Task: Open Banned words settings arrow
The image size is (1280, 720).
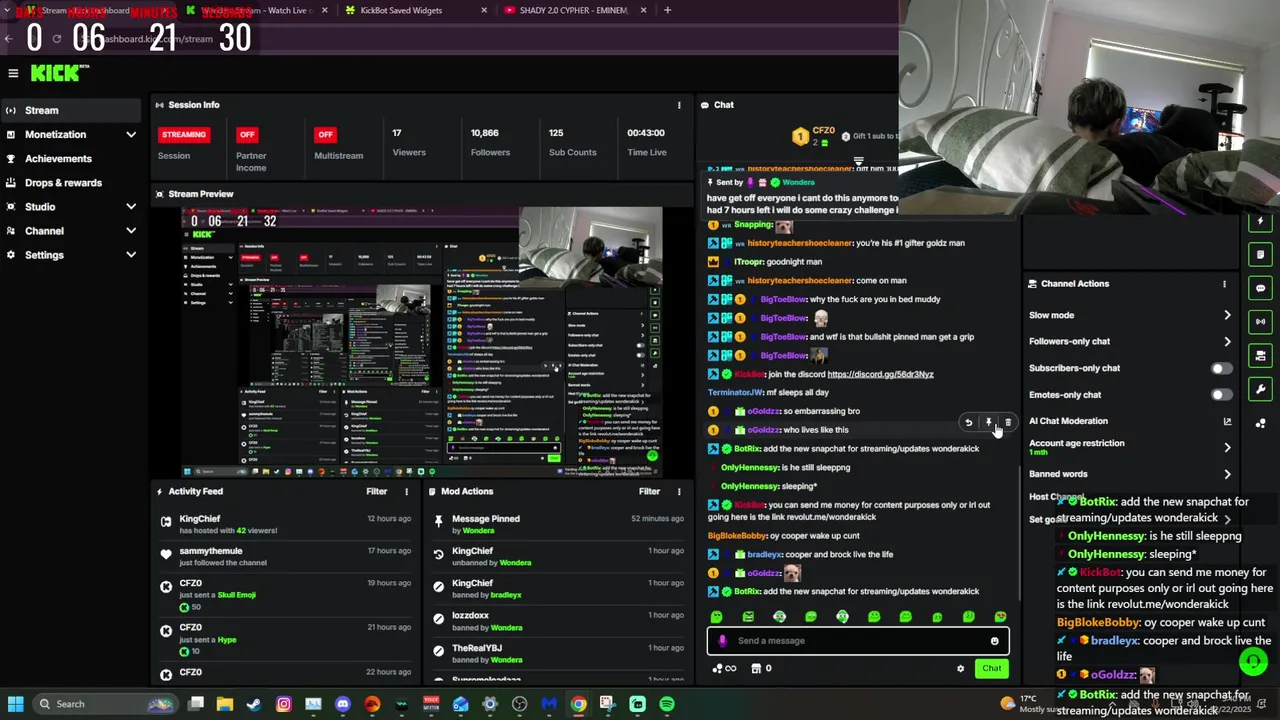Action: pos(1227,475)
